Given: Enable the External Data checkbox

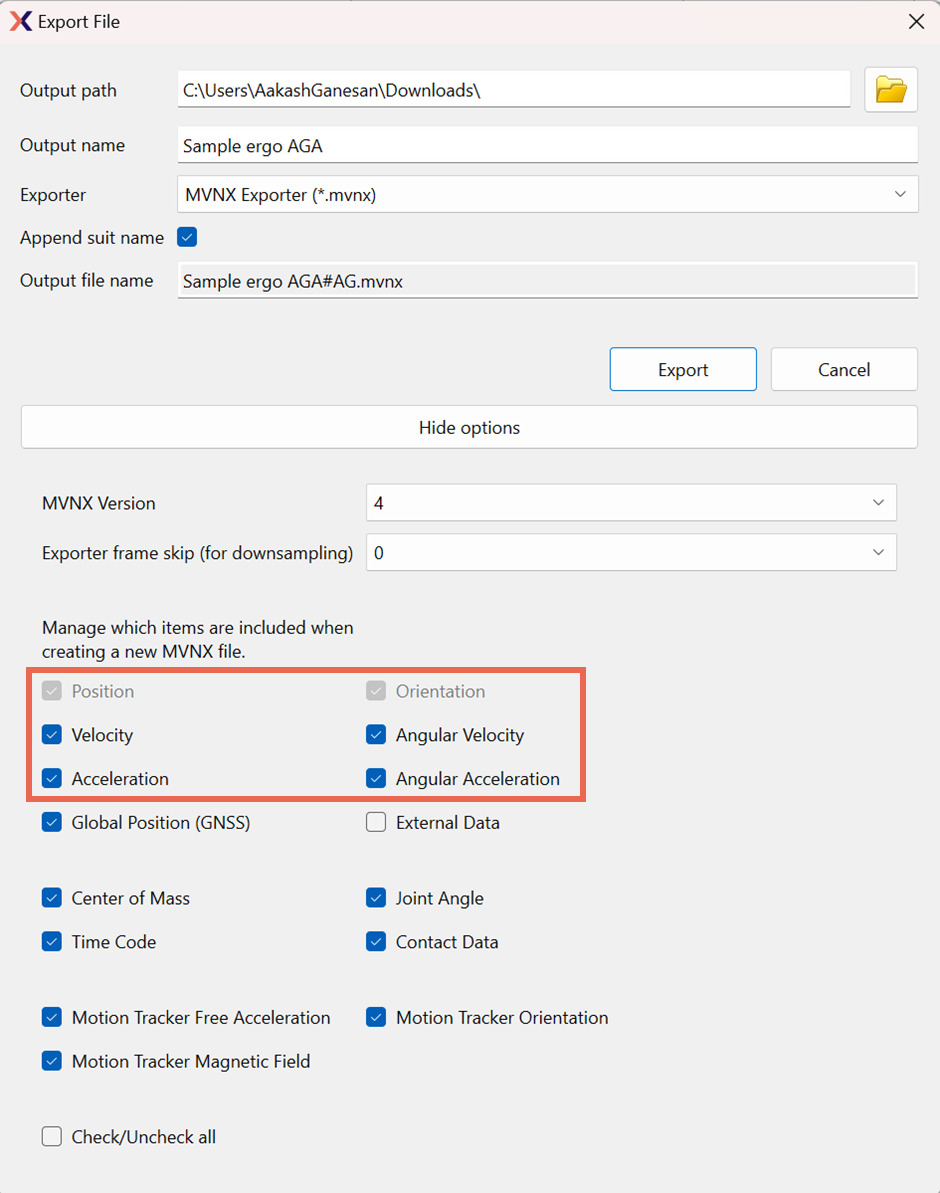Looking at the screenshot, I should [376, 822].
